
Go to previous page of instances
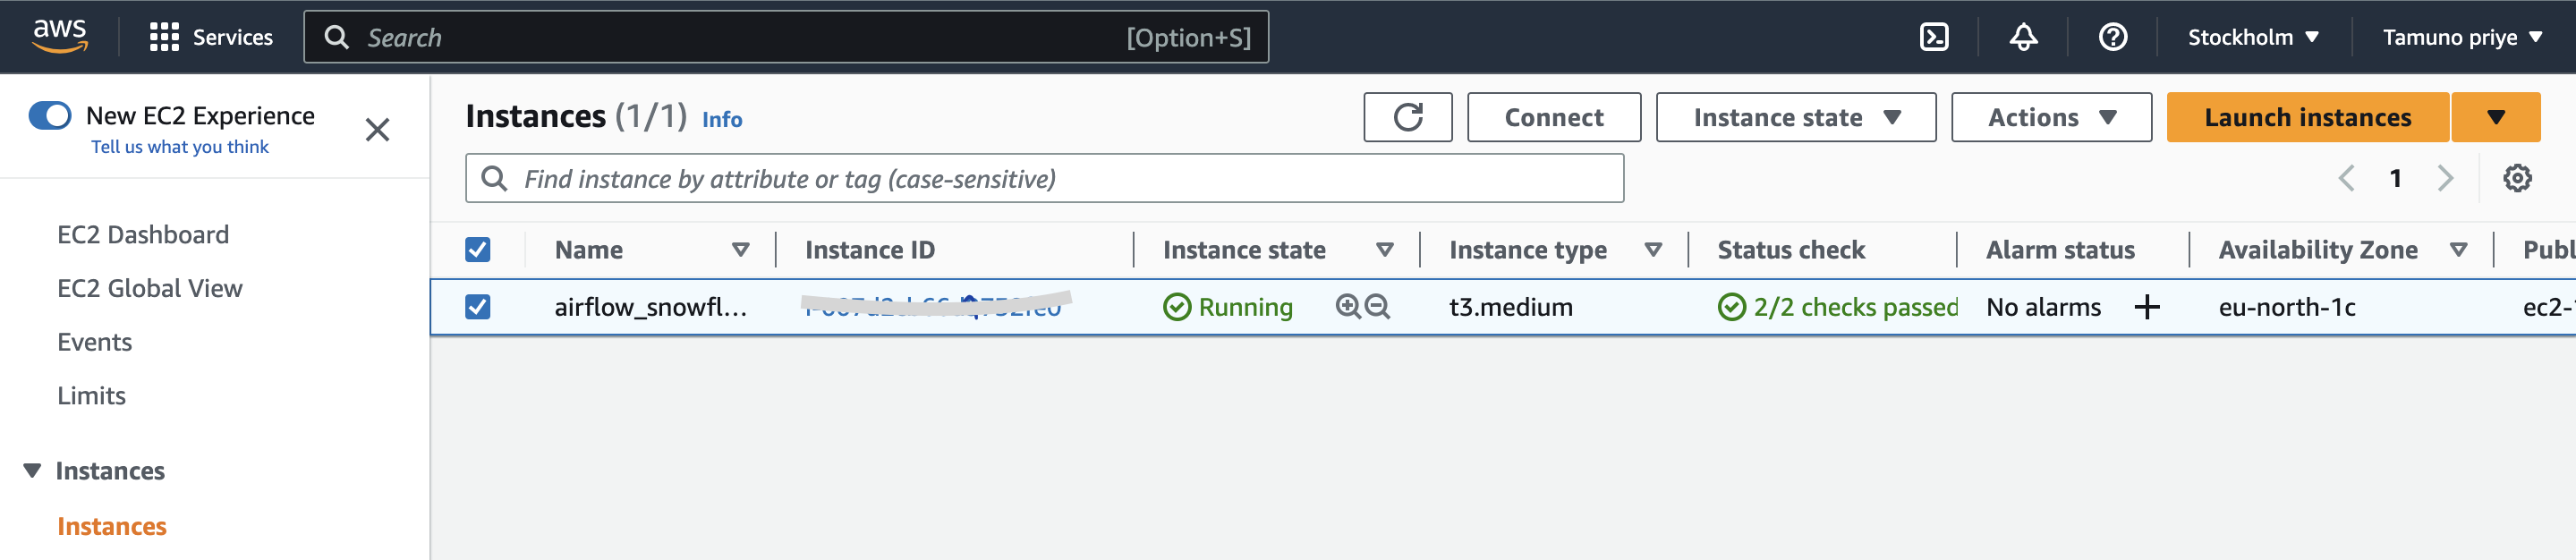(2346, 178)
